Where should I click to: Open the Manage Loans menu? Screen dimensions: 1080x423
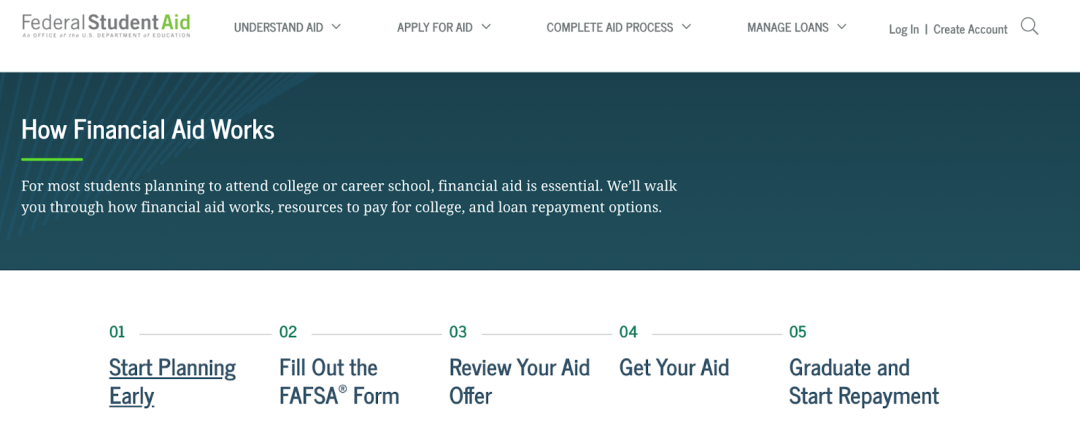[788, 28]
